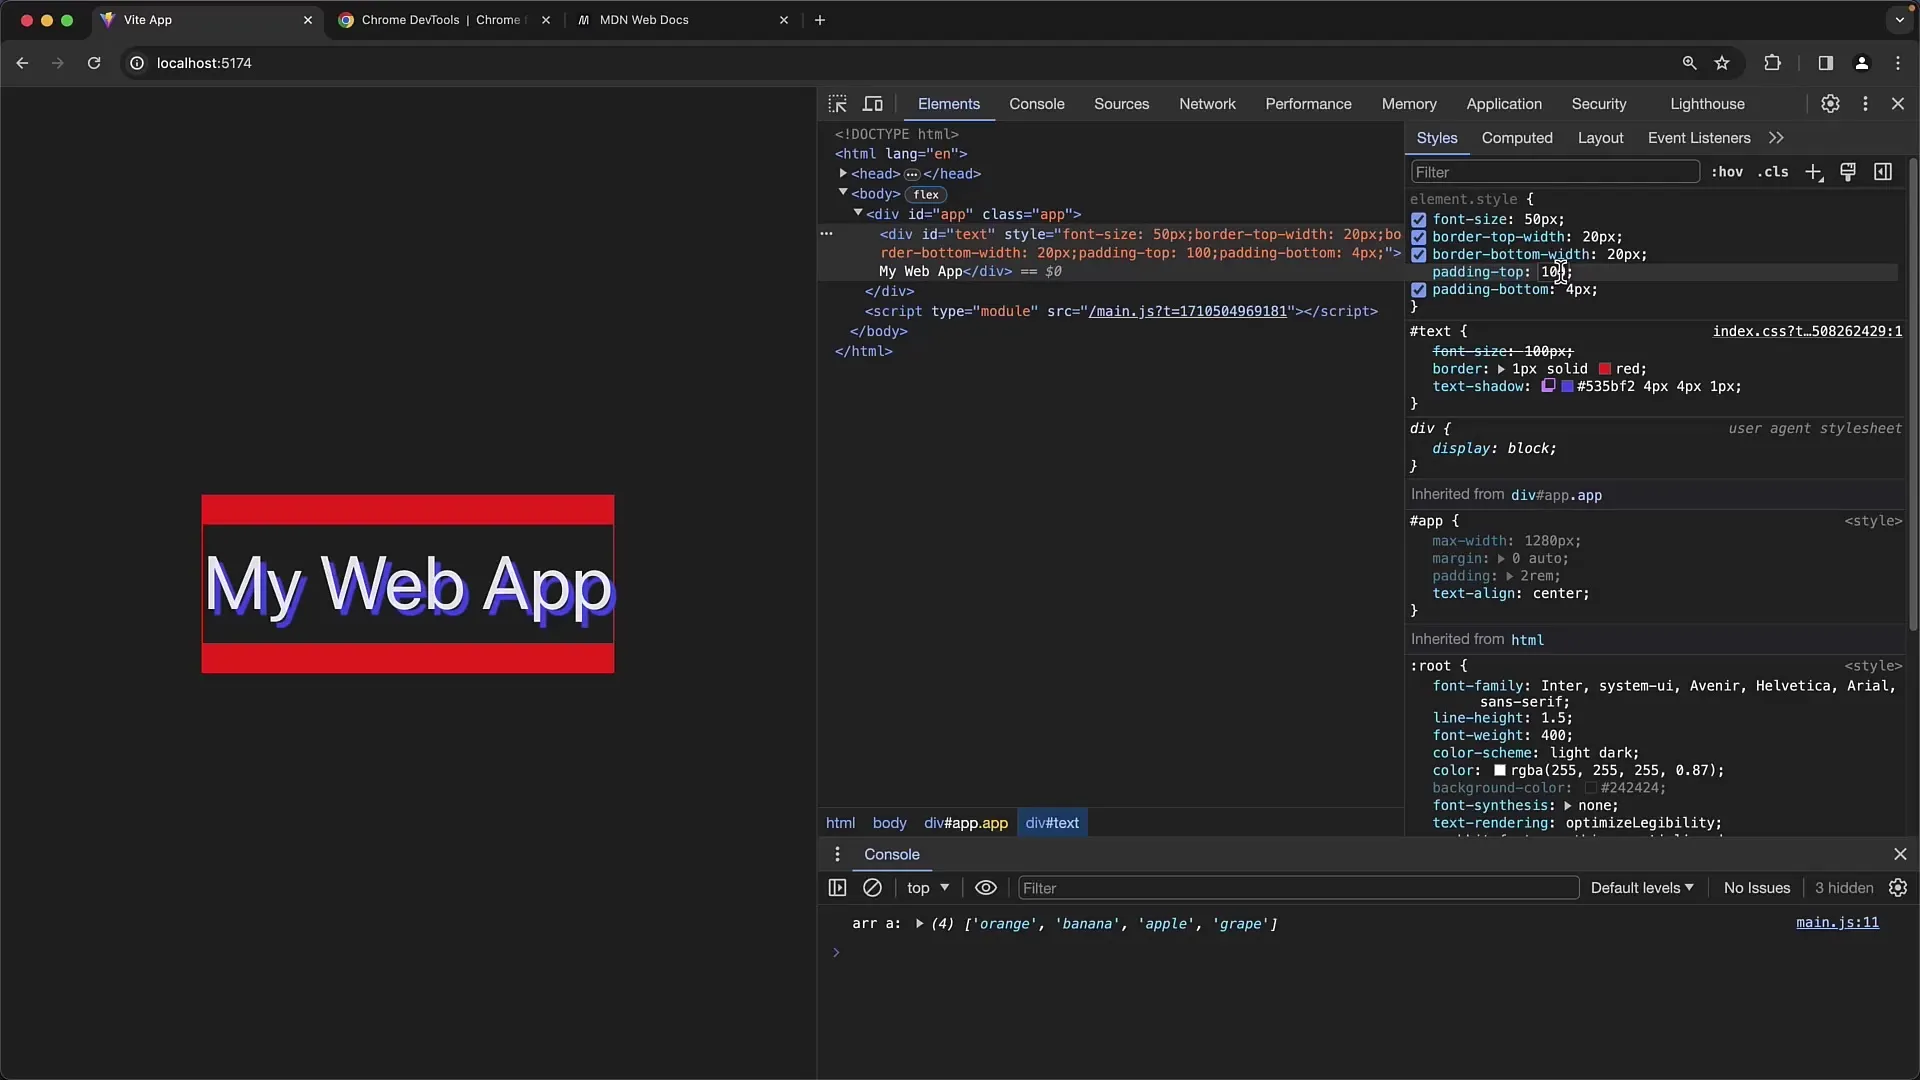Open the rgba color swatch in :root
This screenshot has width=1920, height=1080.
click(1500, 771)
